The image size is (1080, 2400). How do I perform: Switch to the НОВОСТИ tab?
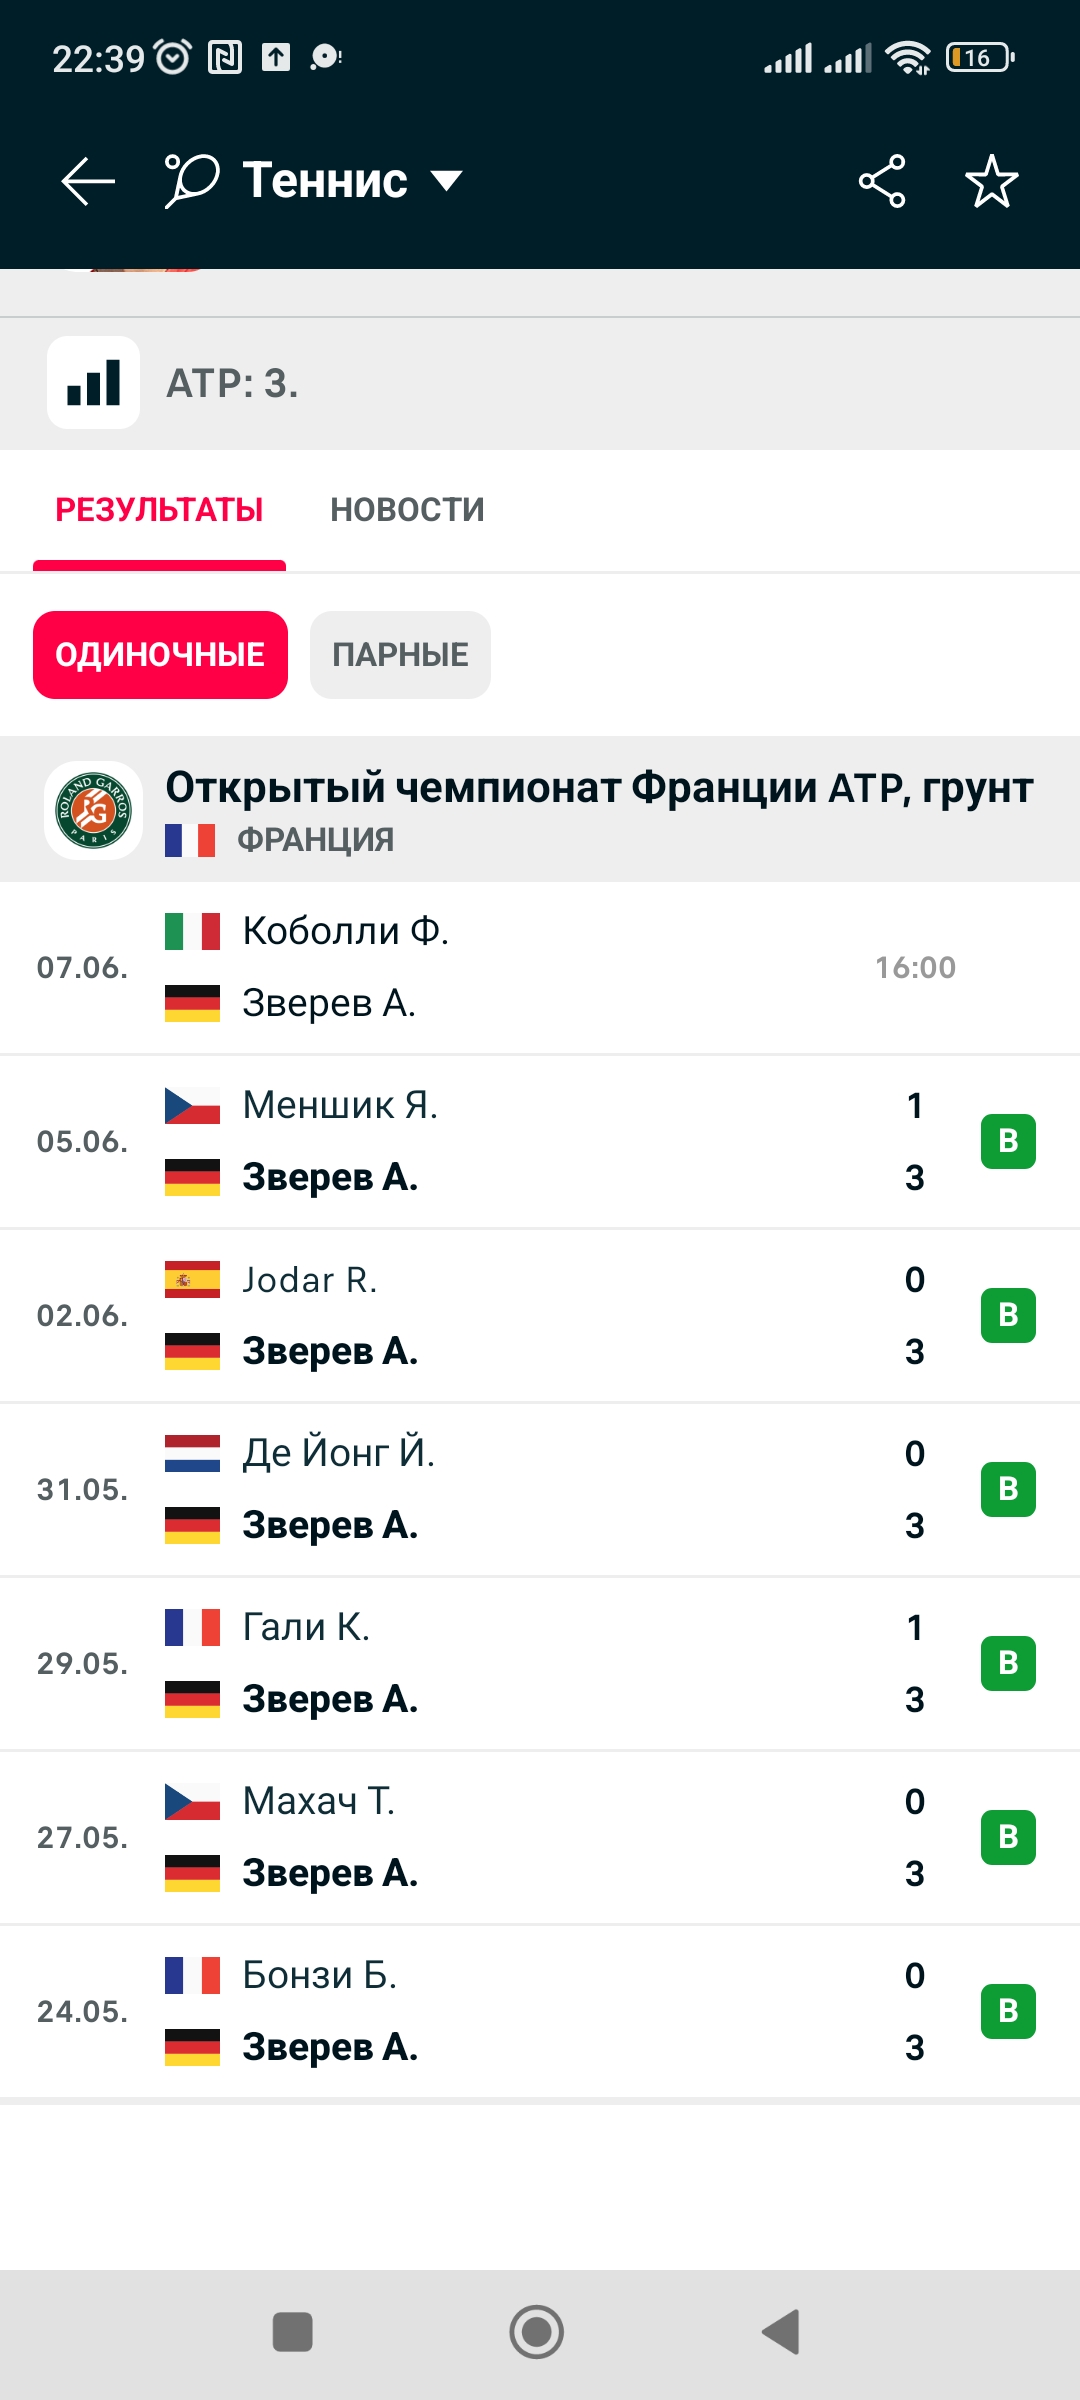407,510
